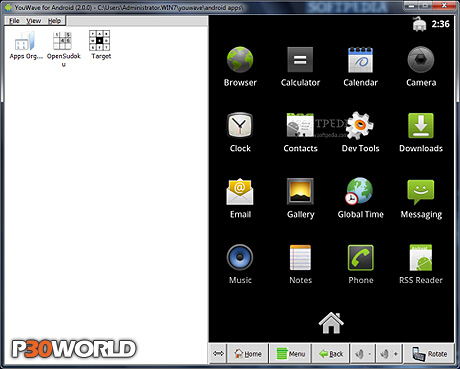Open the Contacts app
460x369 pixels.
(x=300, y=125)
